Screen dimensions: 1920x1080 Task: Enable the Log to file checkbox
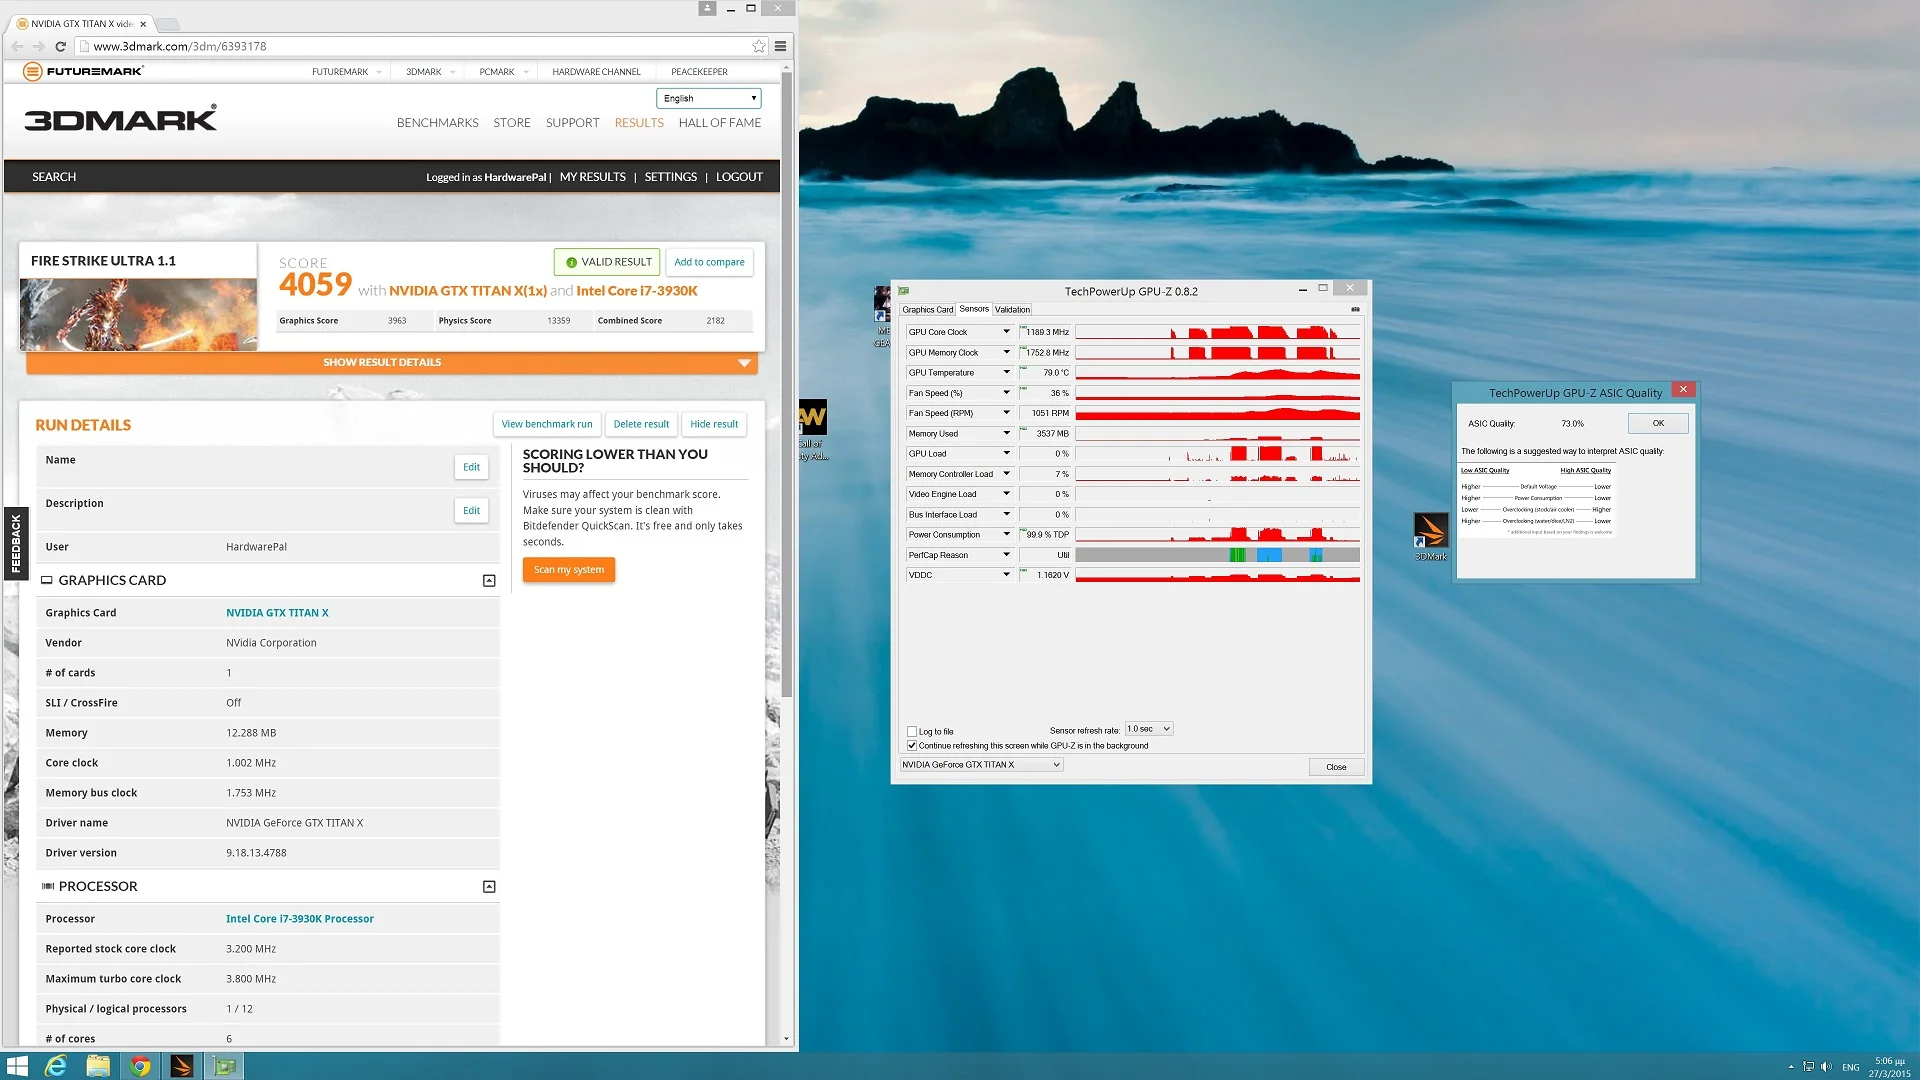[x=912, y=731]
